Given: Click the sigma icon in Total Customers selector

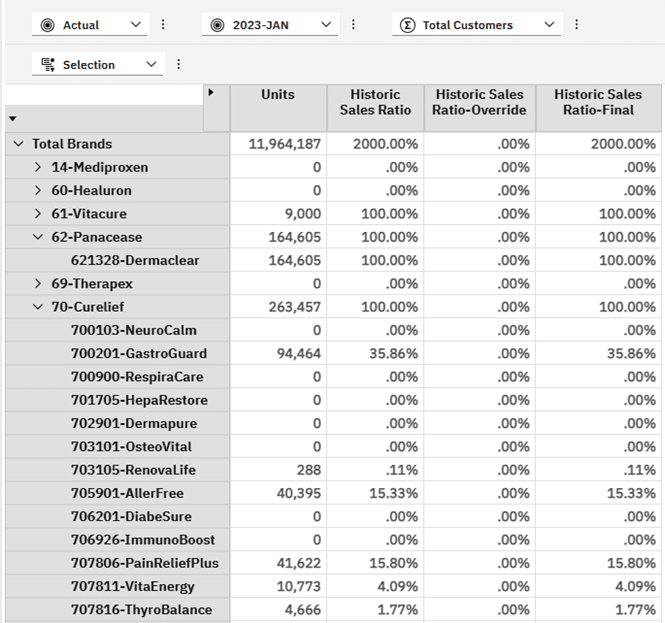Looking at the screenshot, I should pos(407,25).
